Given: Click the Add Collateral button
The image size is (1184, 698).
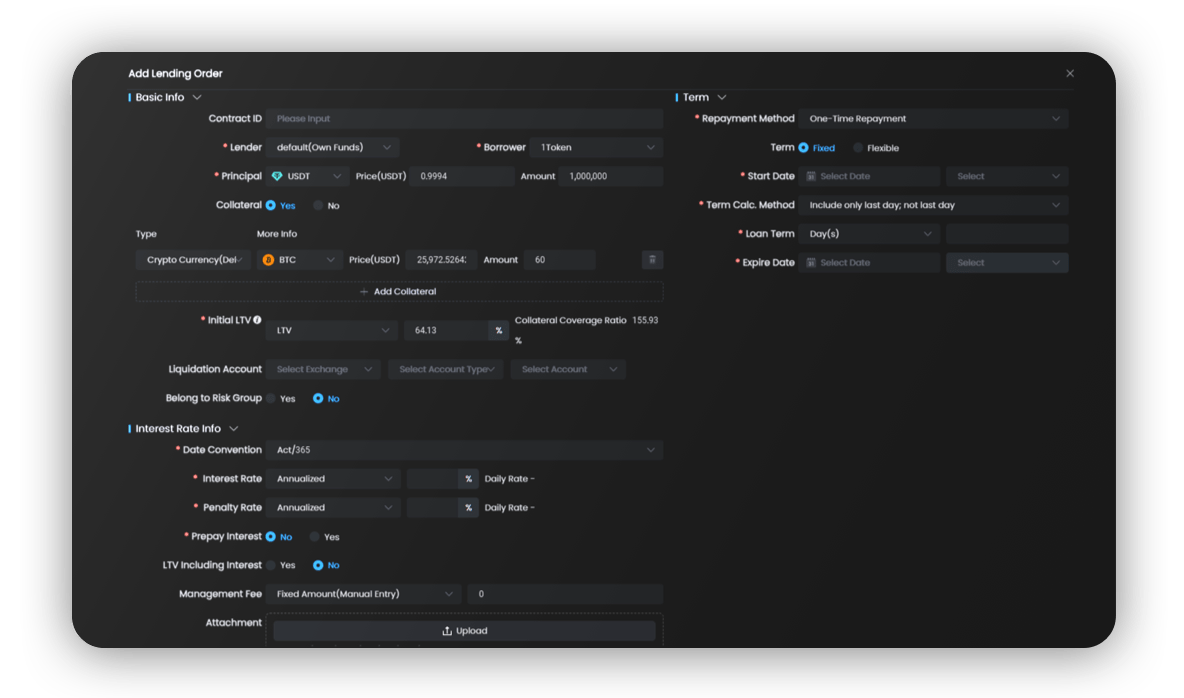Looking at the screenshot, I should pos(399,292).
